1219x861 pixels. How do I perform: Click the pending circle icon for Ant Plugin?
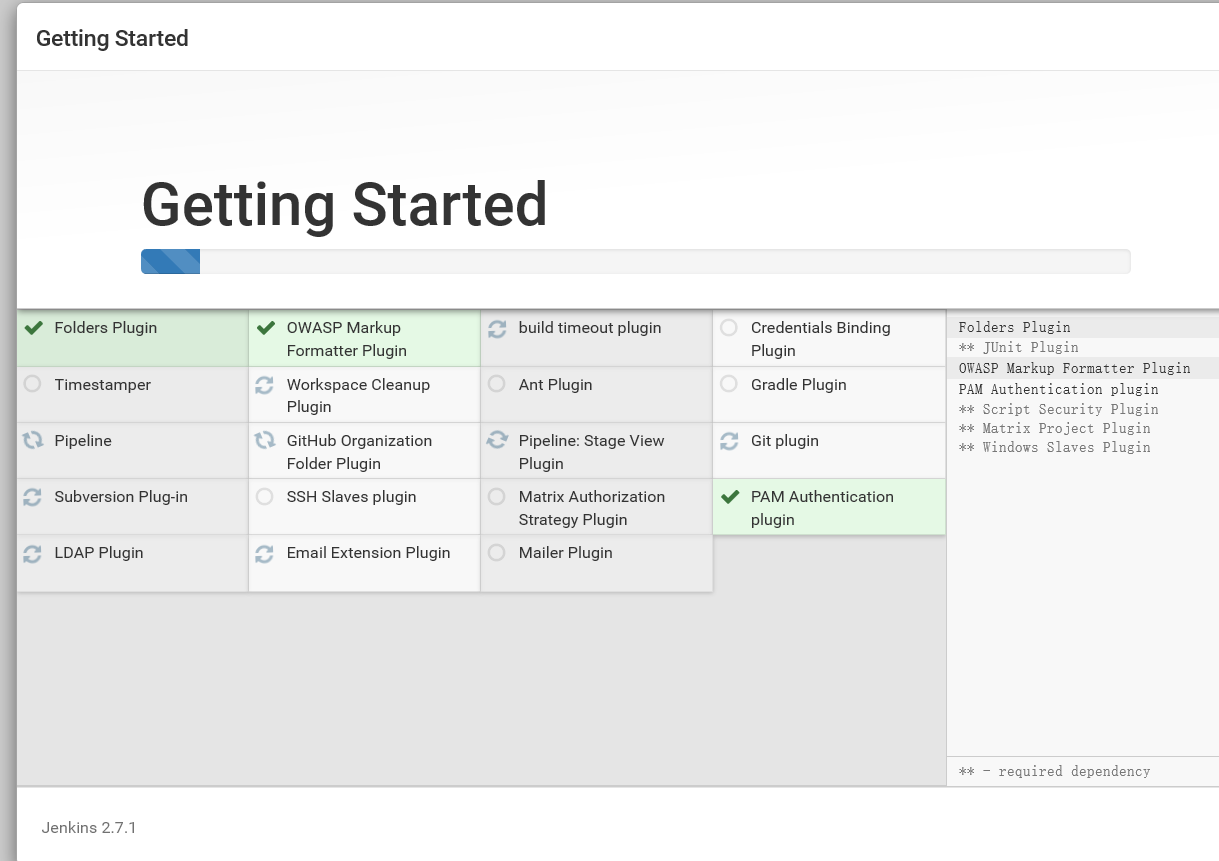[x=497, y=384]
